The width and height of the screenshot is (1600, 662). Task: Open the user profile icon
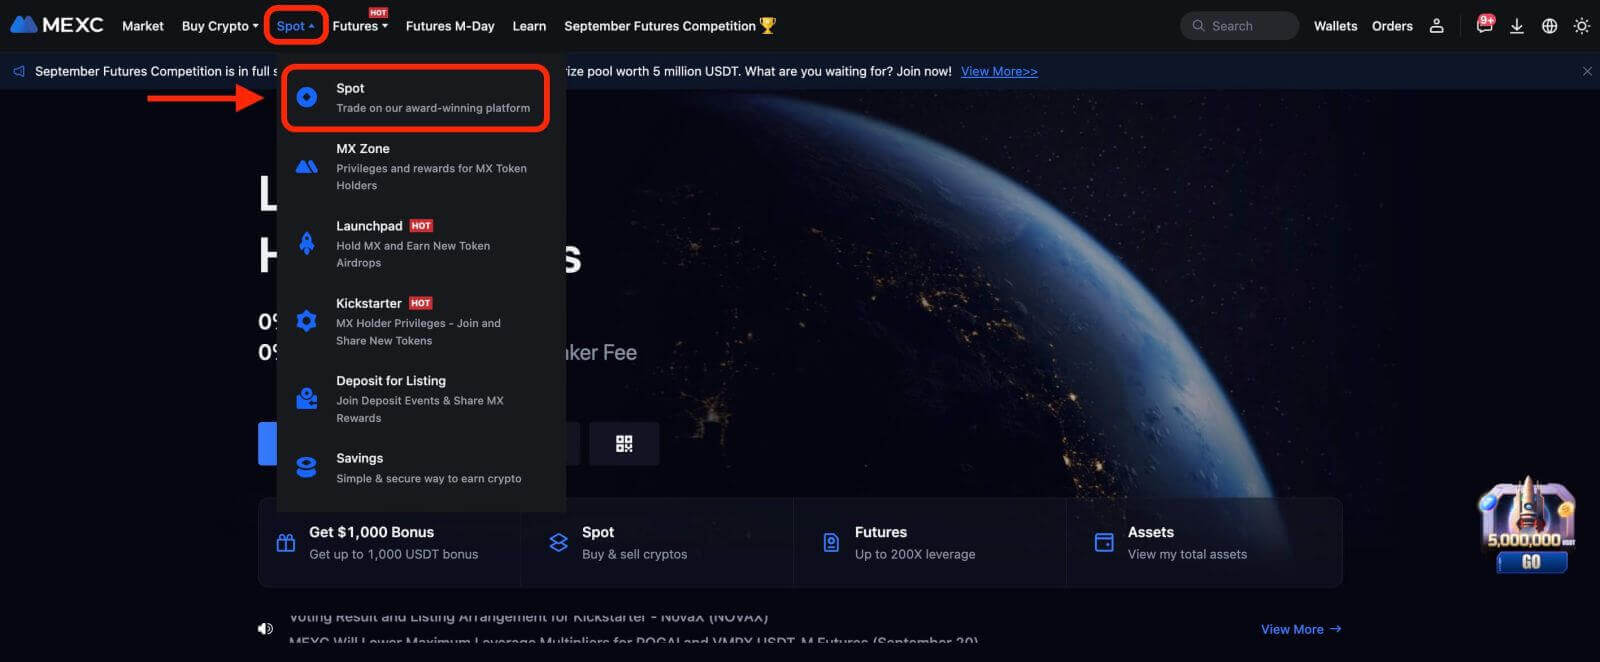pos(1436,26)
